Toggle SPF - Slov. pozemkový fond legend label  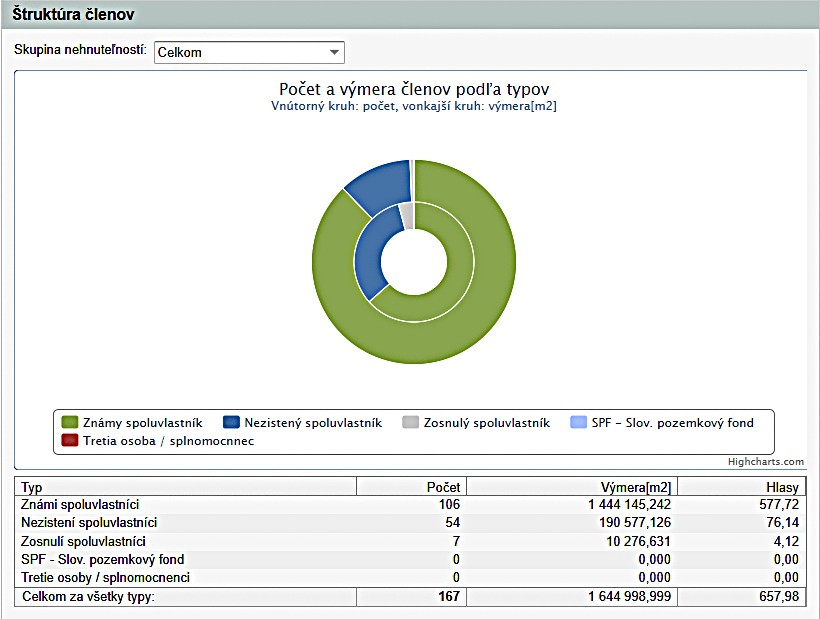(672, 423)
